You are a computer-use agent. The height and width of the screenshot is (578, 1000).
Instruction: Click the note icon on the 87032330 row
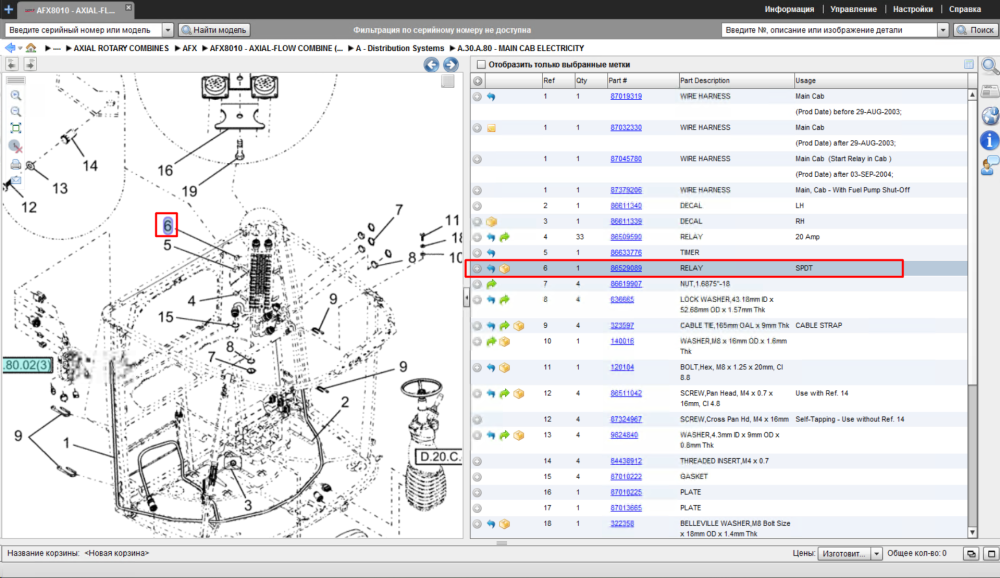491,128
